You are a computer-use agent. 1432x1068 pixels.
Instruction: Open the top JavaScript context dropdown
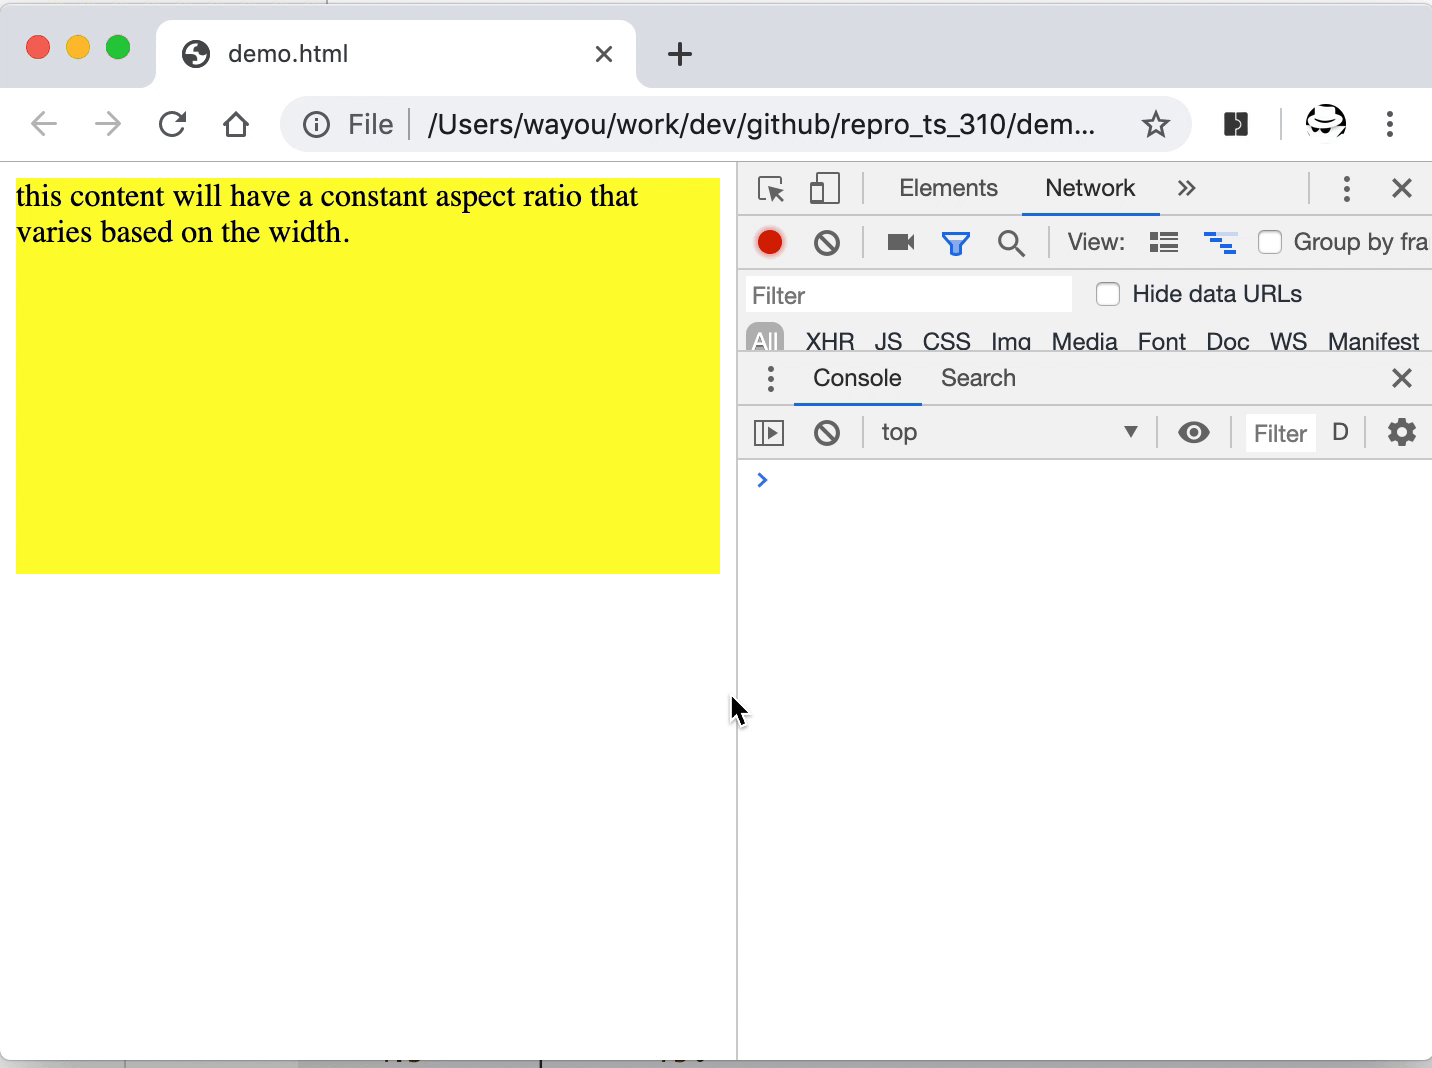(1008, 433)
